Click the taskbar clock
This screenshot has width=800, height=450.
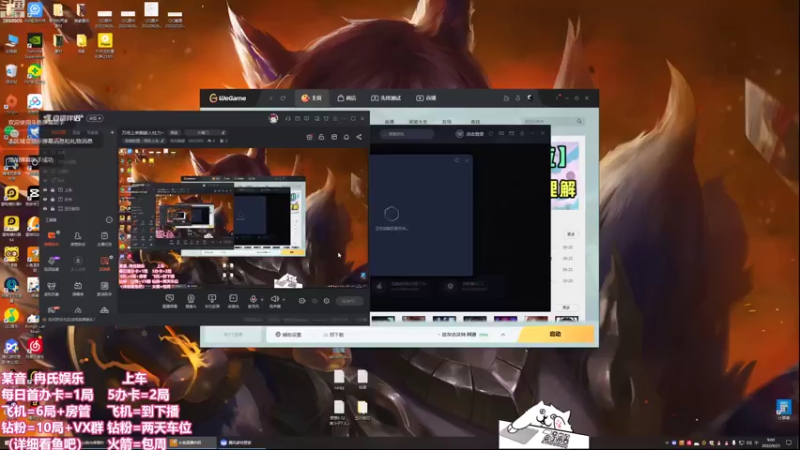coord(770,442)
